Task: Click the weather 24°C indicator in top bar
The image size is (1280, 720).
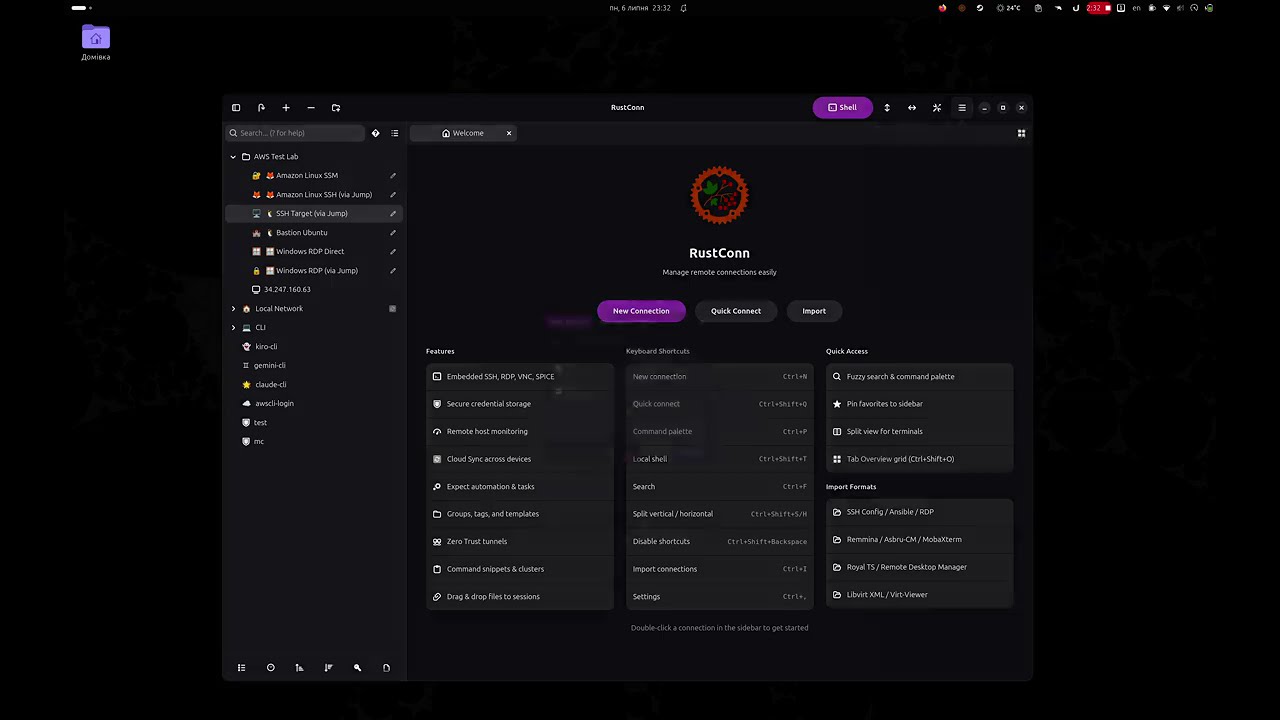Action: pos(1007,8)
